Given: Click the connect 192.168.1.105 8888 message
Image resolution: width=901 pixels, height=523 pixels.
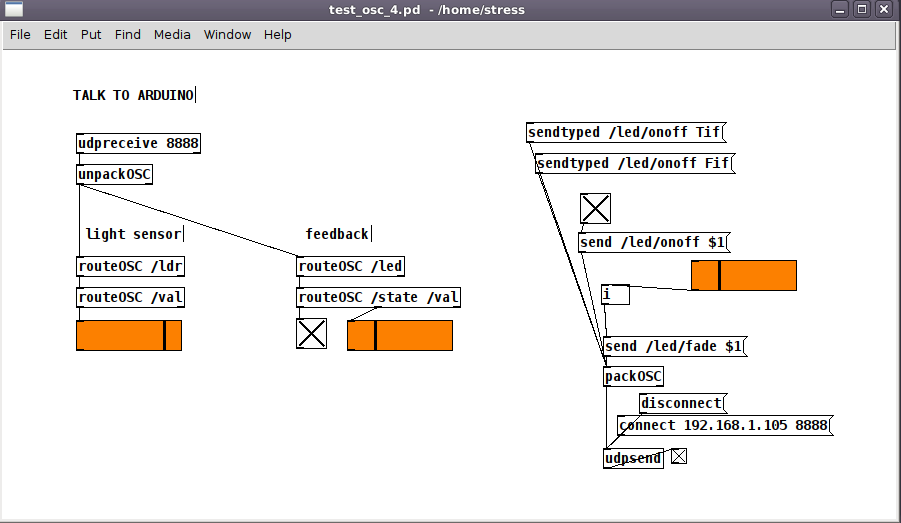Looking at the screenshot, I should (x=723, y=425).
